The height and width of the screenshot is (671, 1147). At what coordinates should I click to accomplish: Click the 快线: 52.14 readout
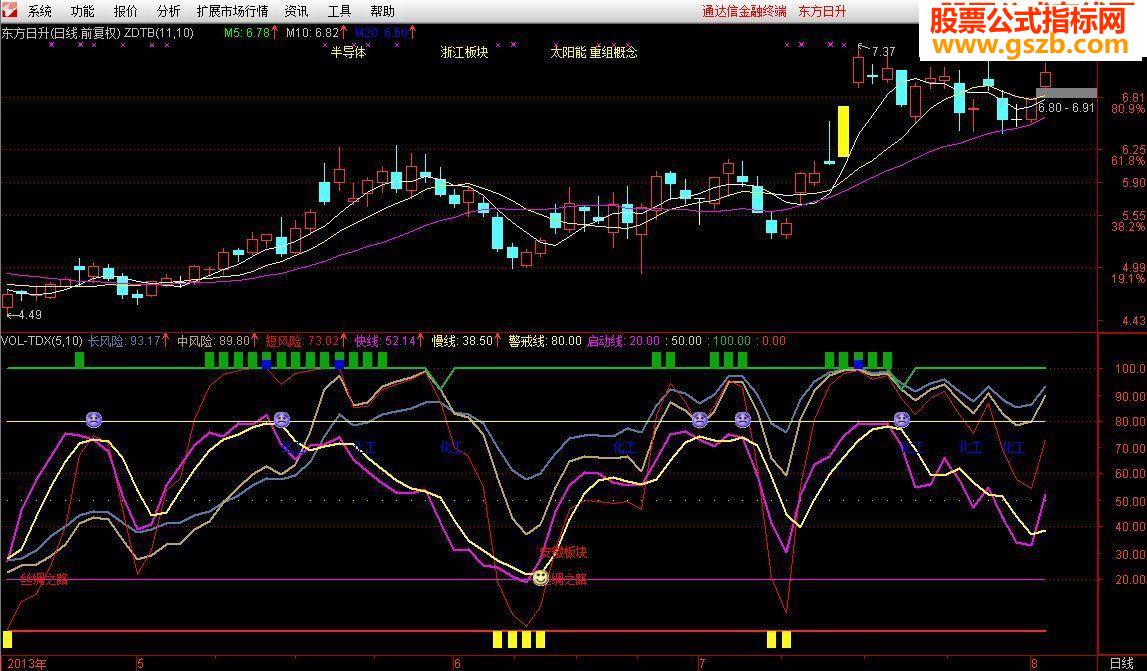(386, 340)
